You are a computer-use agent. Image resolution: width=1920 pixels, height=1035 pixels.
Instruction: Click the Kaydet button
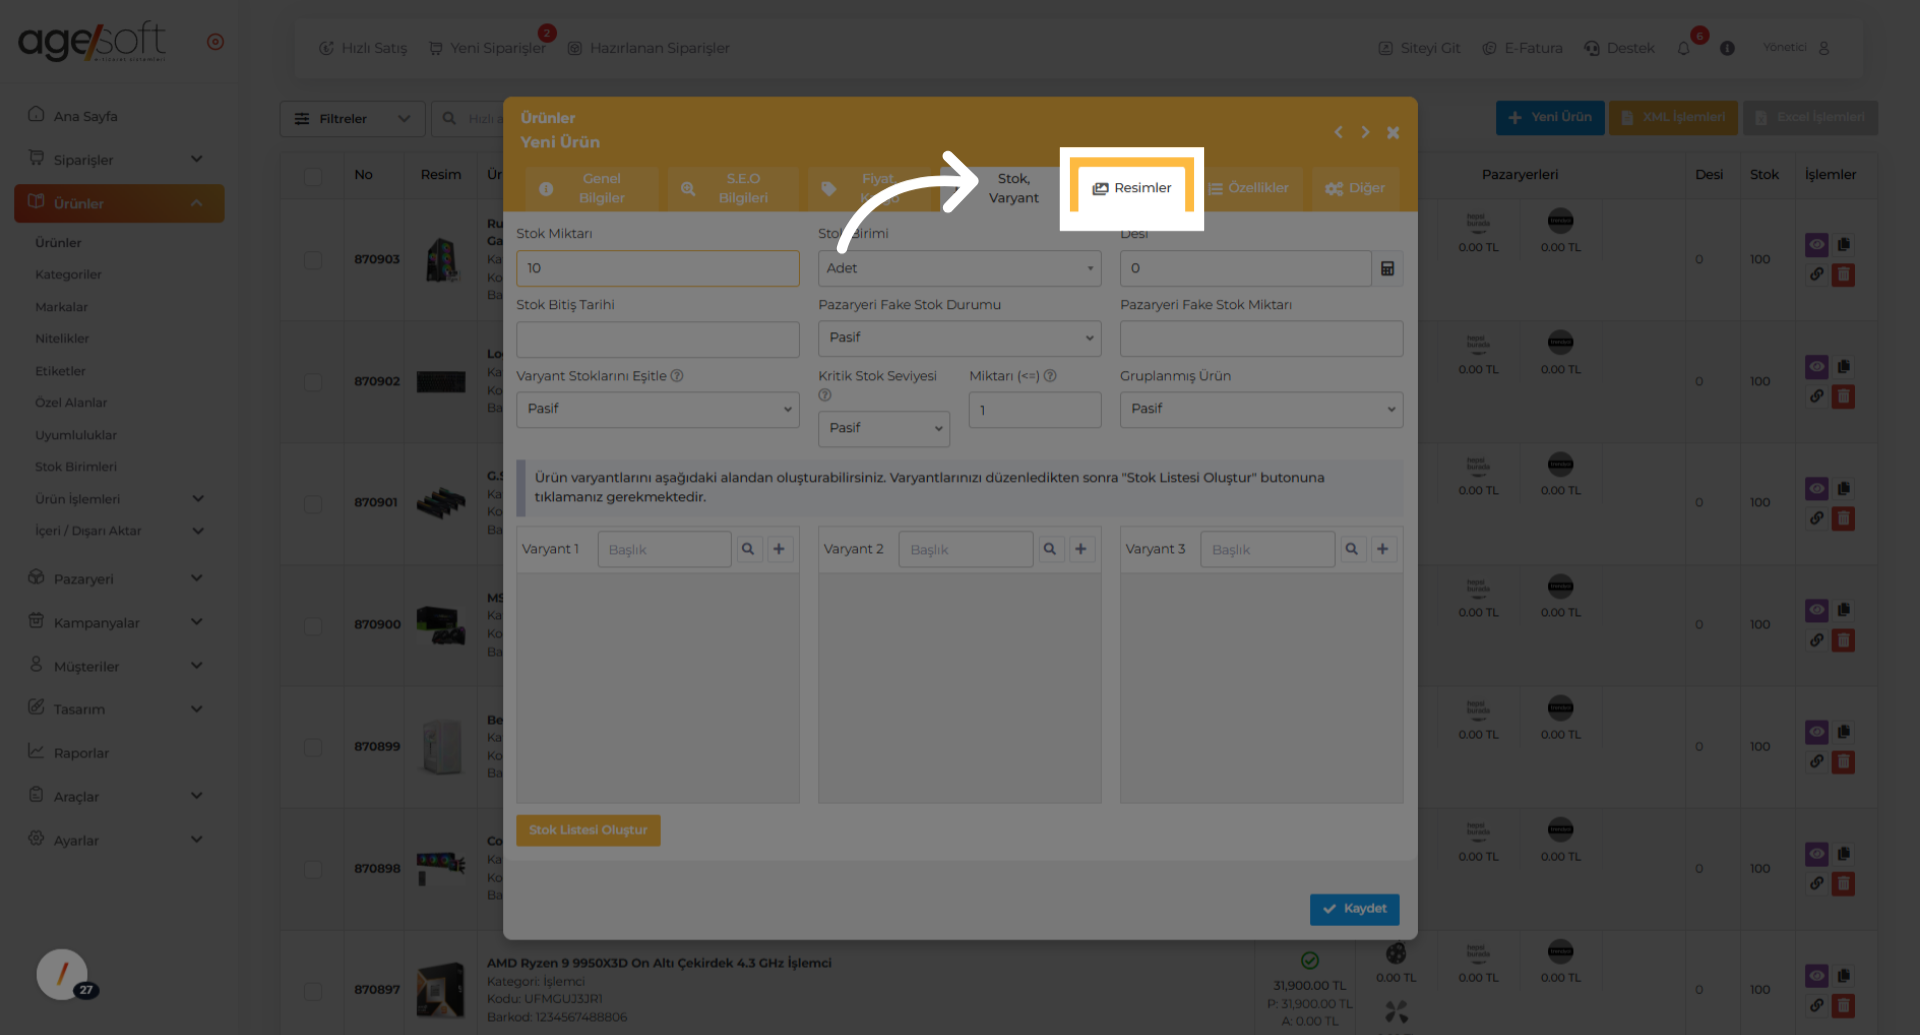coord(1354,909)
